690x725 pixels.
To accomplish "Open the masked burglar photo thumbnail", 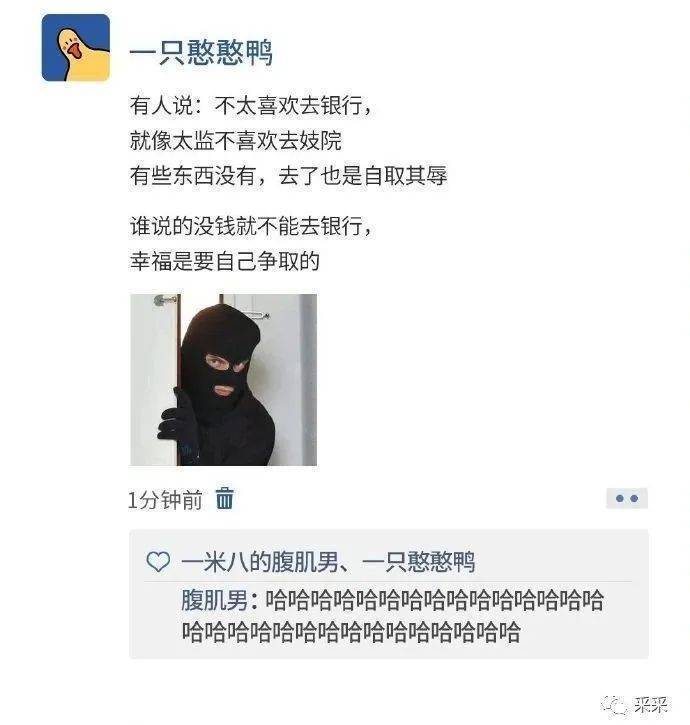I will [x=223, y=380].
